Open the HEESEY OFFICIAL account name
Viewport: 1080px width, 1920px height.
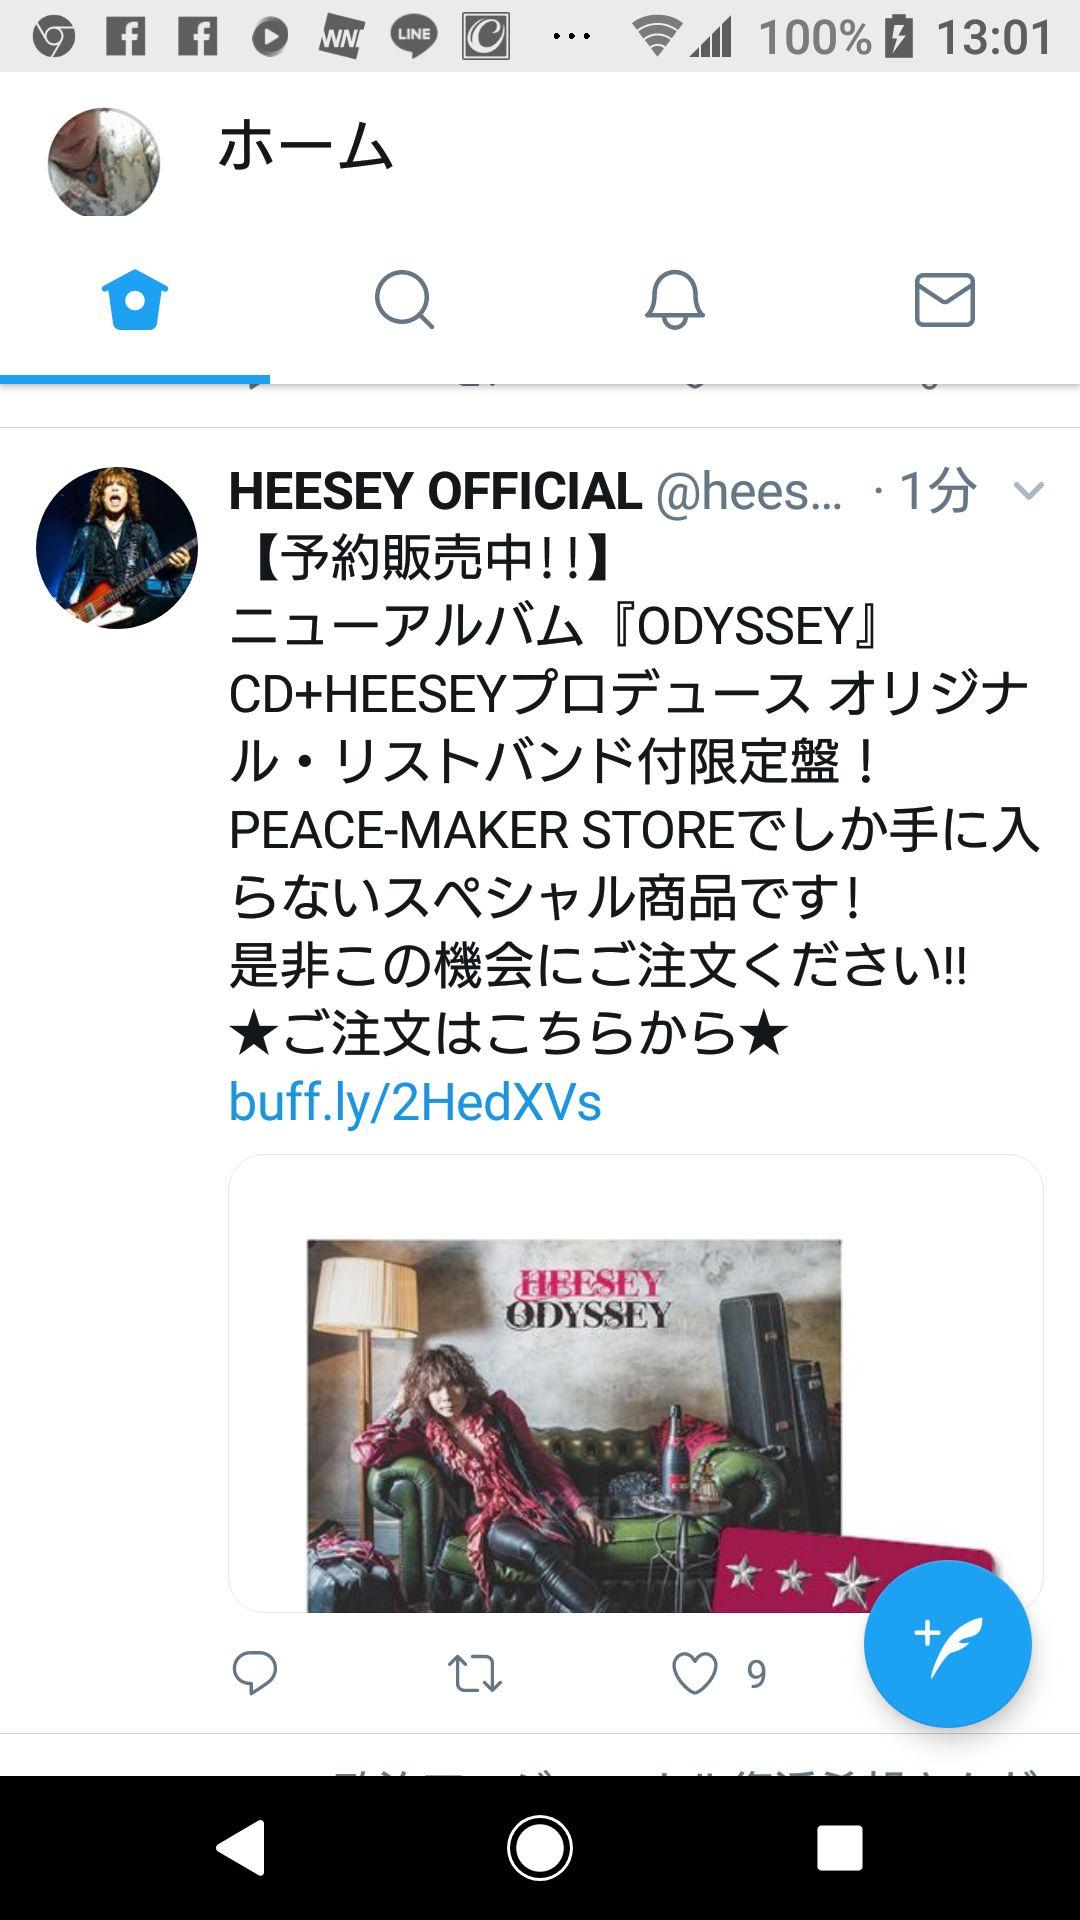435,491
